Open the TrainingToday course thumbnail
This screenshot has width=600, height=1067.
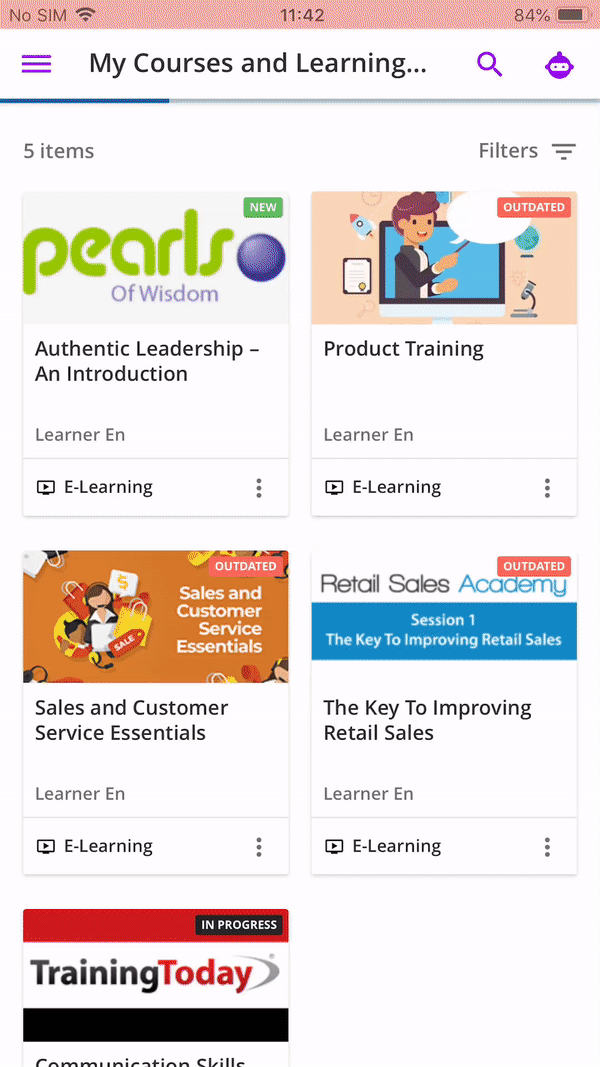click(155, 974)
